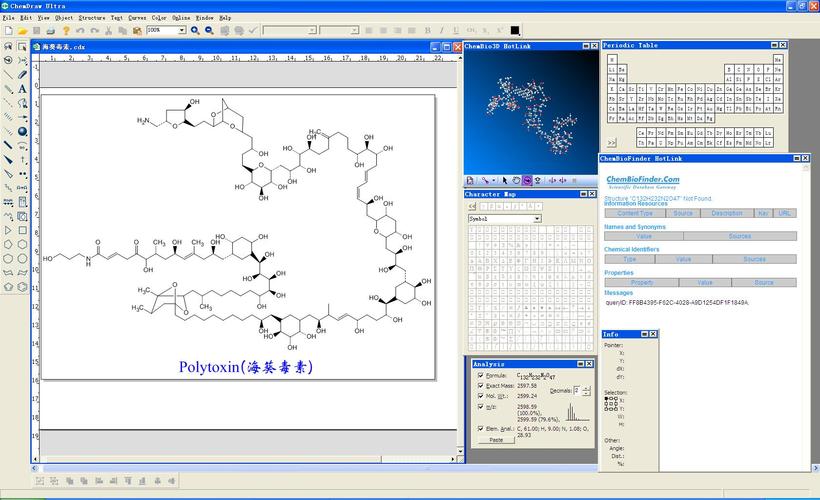Click the document vertical scrollbar down arrow
Viewport: 820px width, 500px height.
(460, 451)
